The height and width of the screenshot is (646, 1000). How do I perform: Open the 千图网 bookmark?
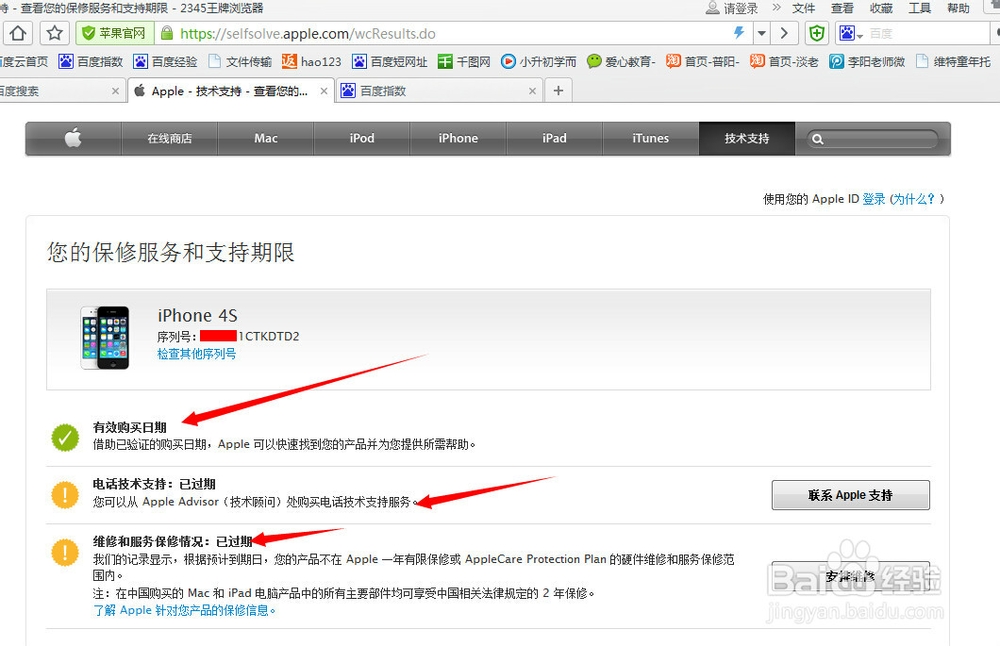click(464, 61)
